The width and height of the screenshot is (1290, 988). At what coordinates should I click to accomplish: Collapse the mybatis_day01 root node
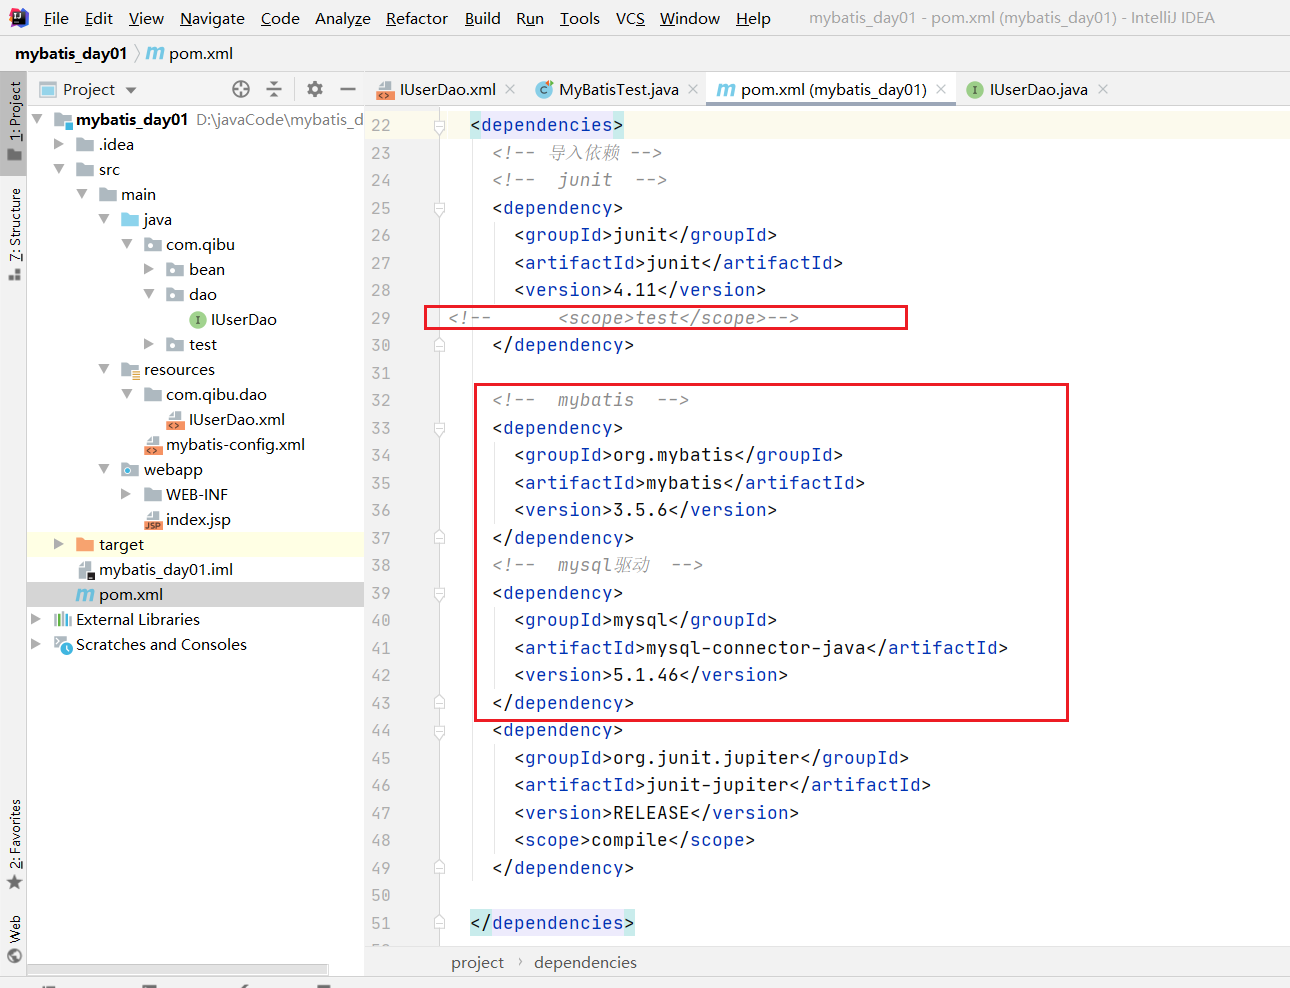[x=37, y=119]
